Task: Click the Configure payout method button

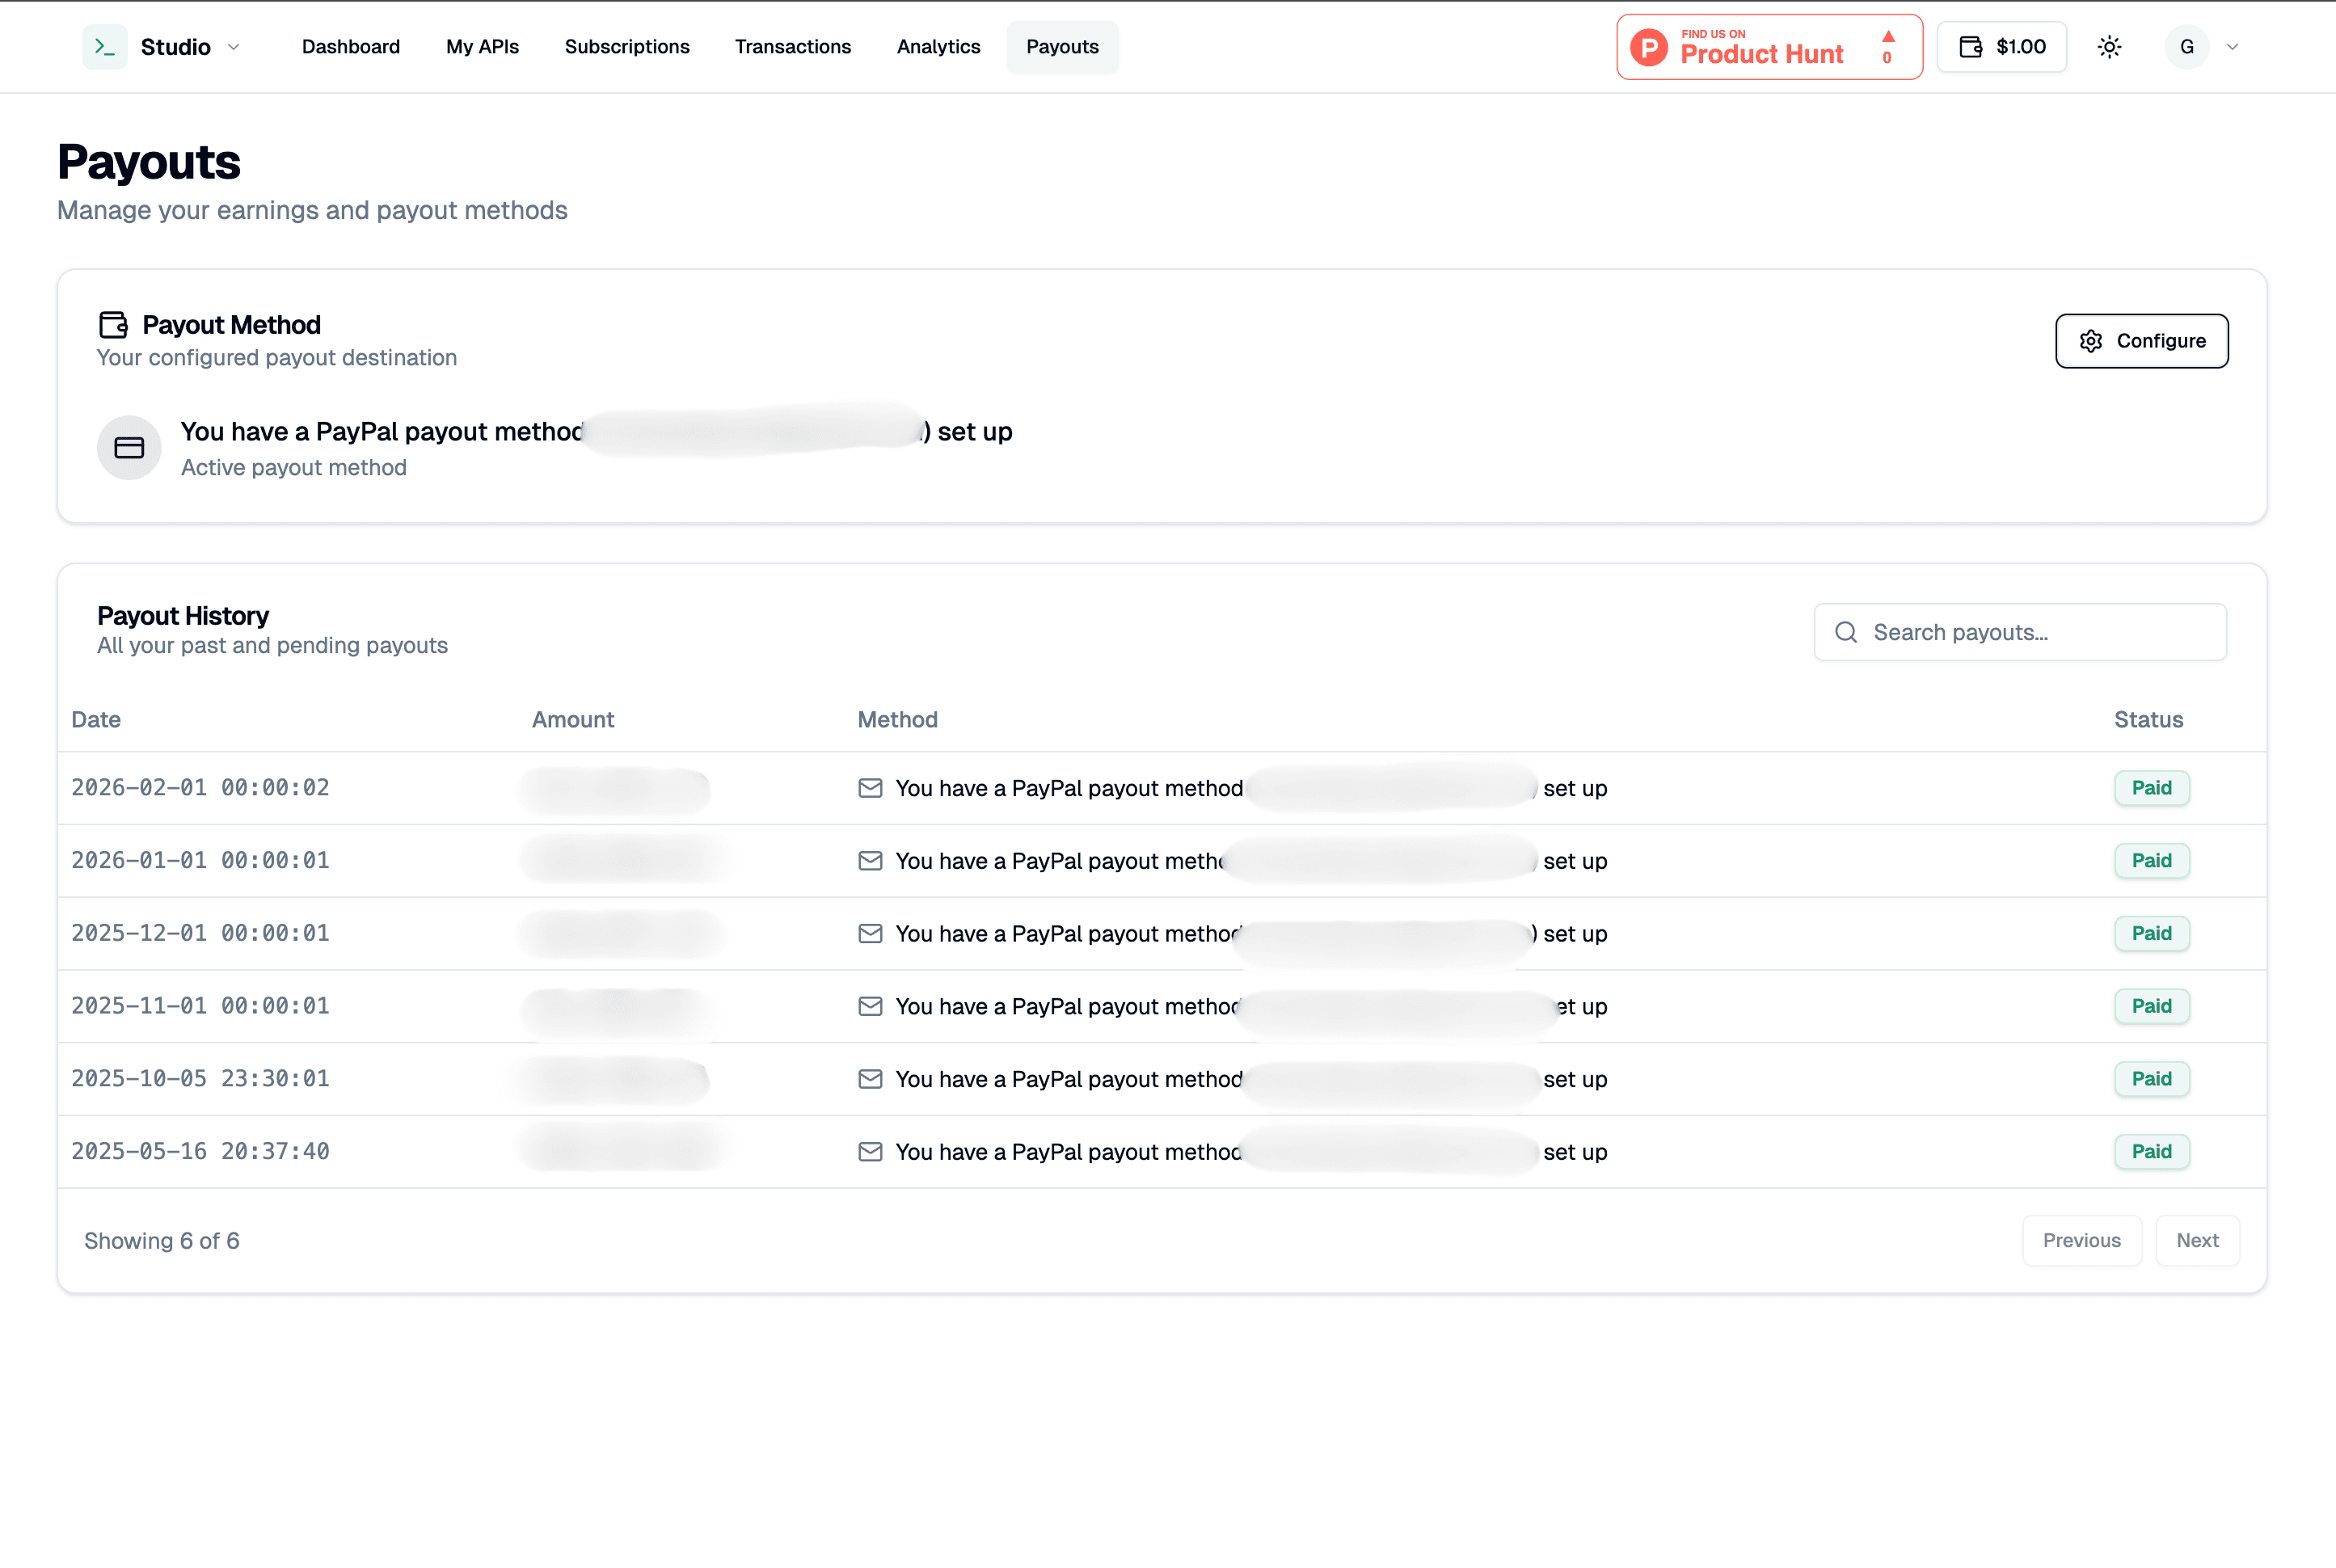Action: click(x=2142, y=341)
